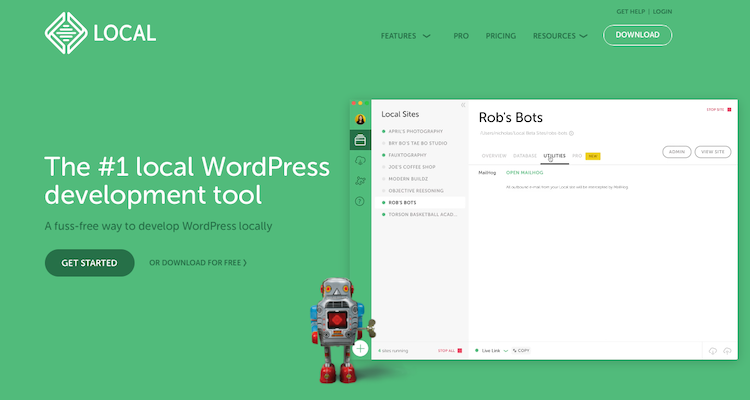The image size is (750, 400).
Task: Click the red Stop Site square icon
Action: coord(729,110)
